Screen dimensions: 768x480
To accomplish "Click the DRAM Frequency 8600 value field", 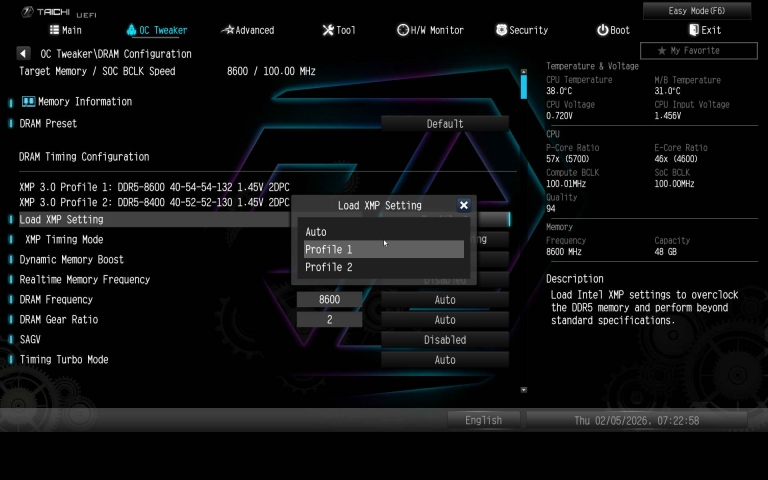I will click(329, 300).
